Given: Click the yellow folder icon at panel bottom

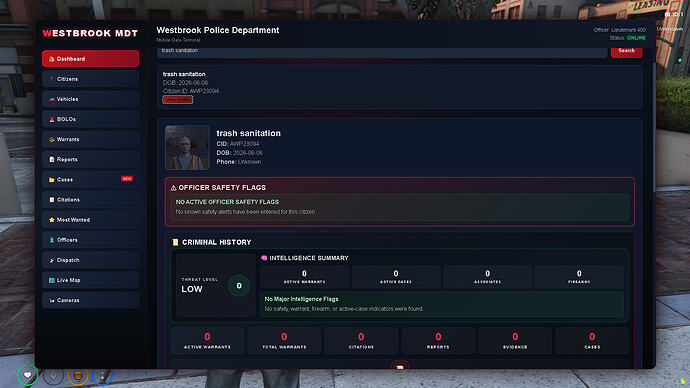Looking at the screenshot, I should coord(400,366).
